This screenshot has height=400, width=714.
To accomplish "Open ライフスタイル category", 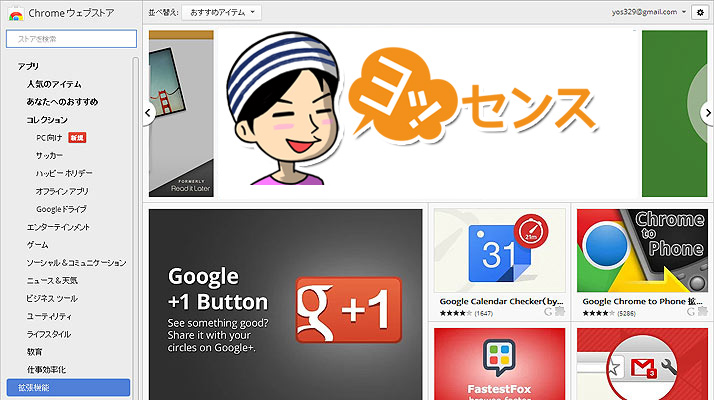I will [48, 334].
